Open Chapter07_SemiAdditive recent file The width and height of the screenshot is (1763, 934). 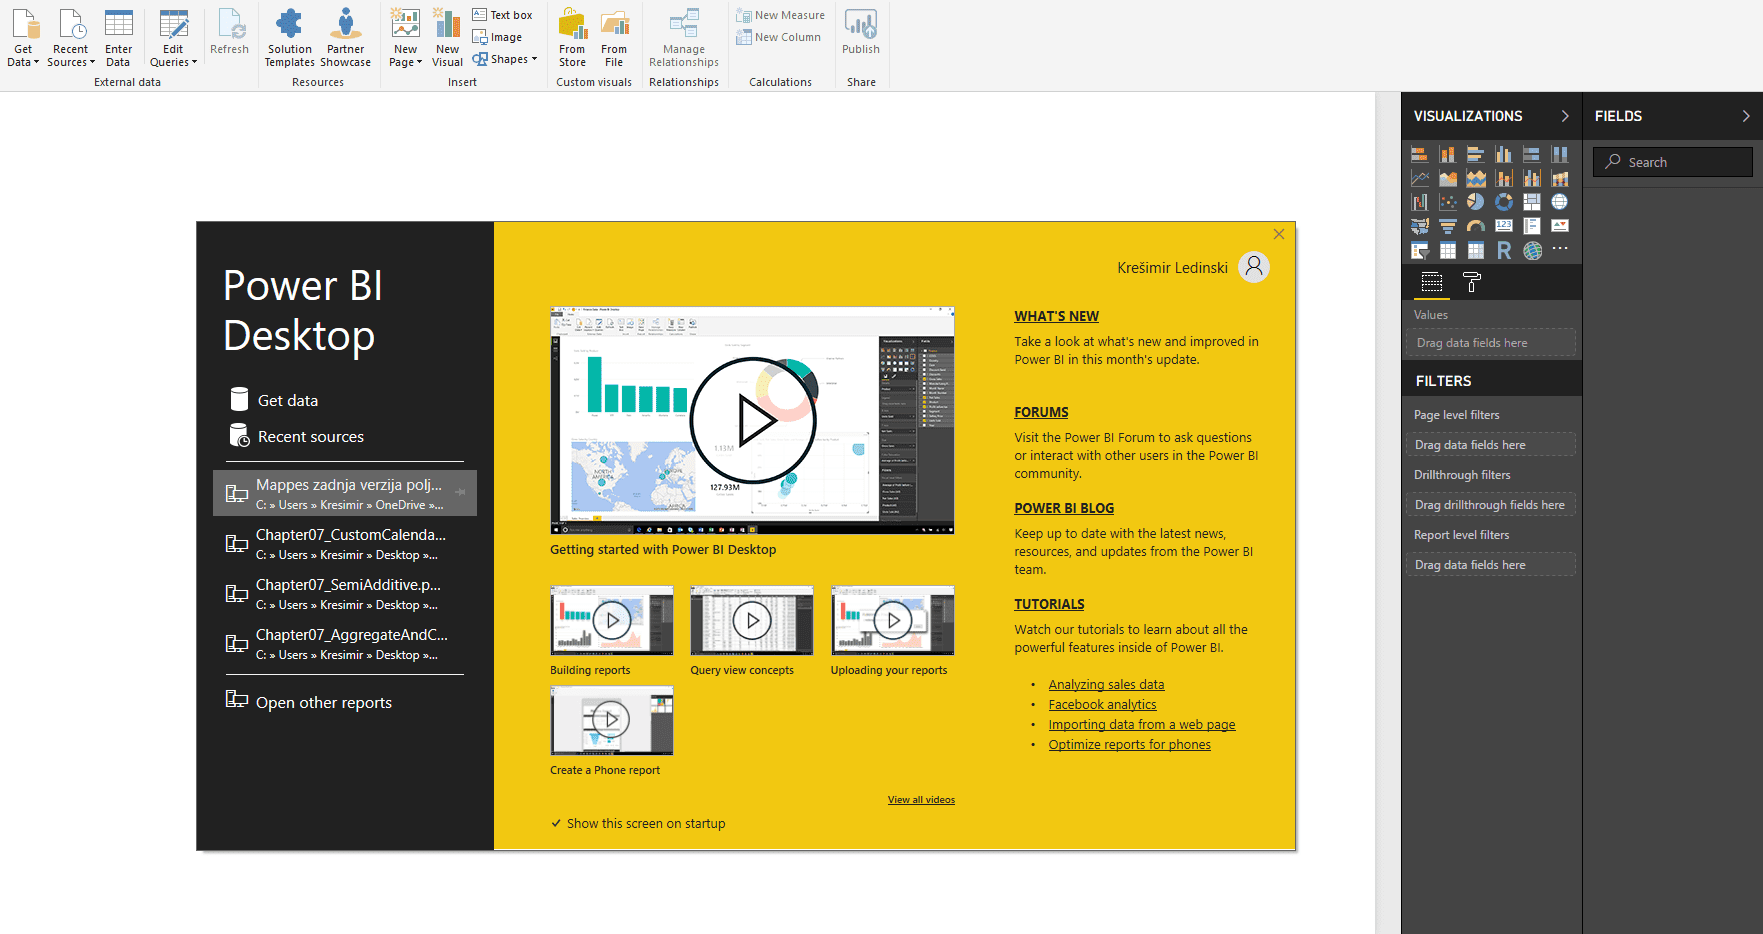(x=345, y=593)
